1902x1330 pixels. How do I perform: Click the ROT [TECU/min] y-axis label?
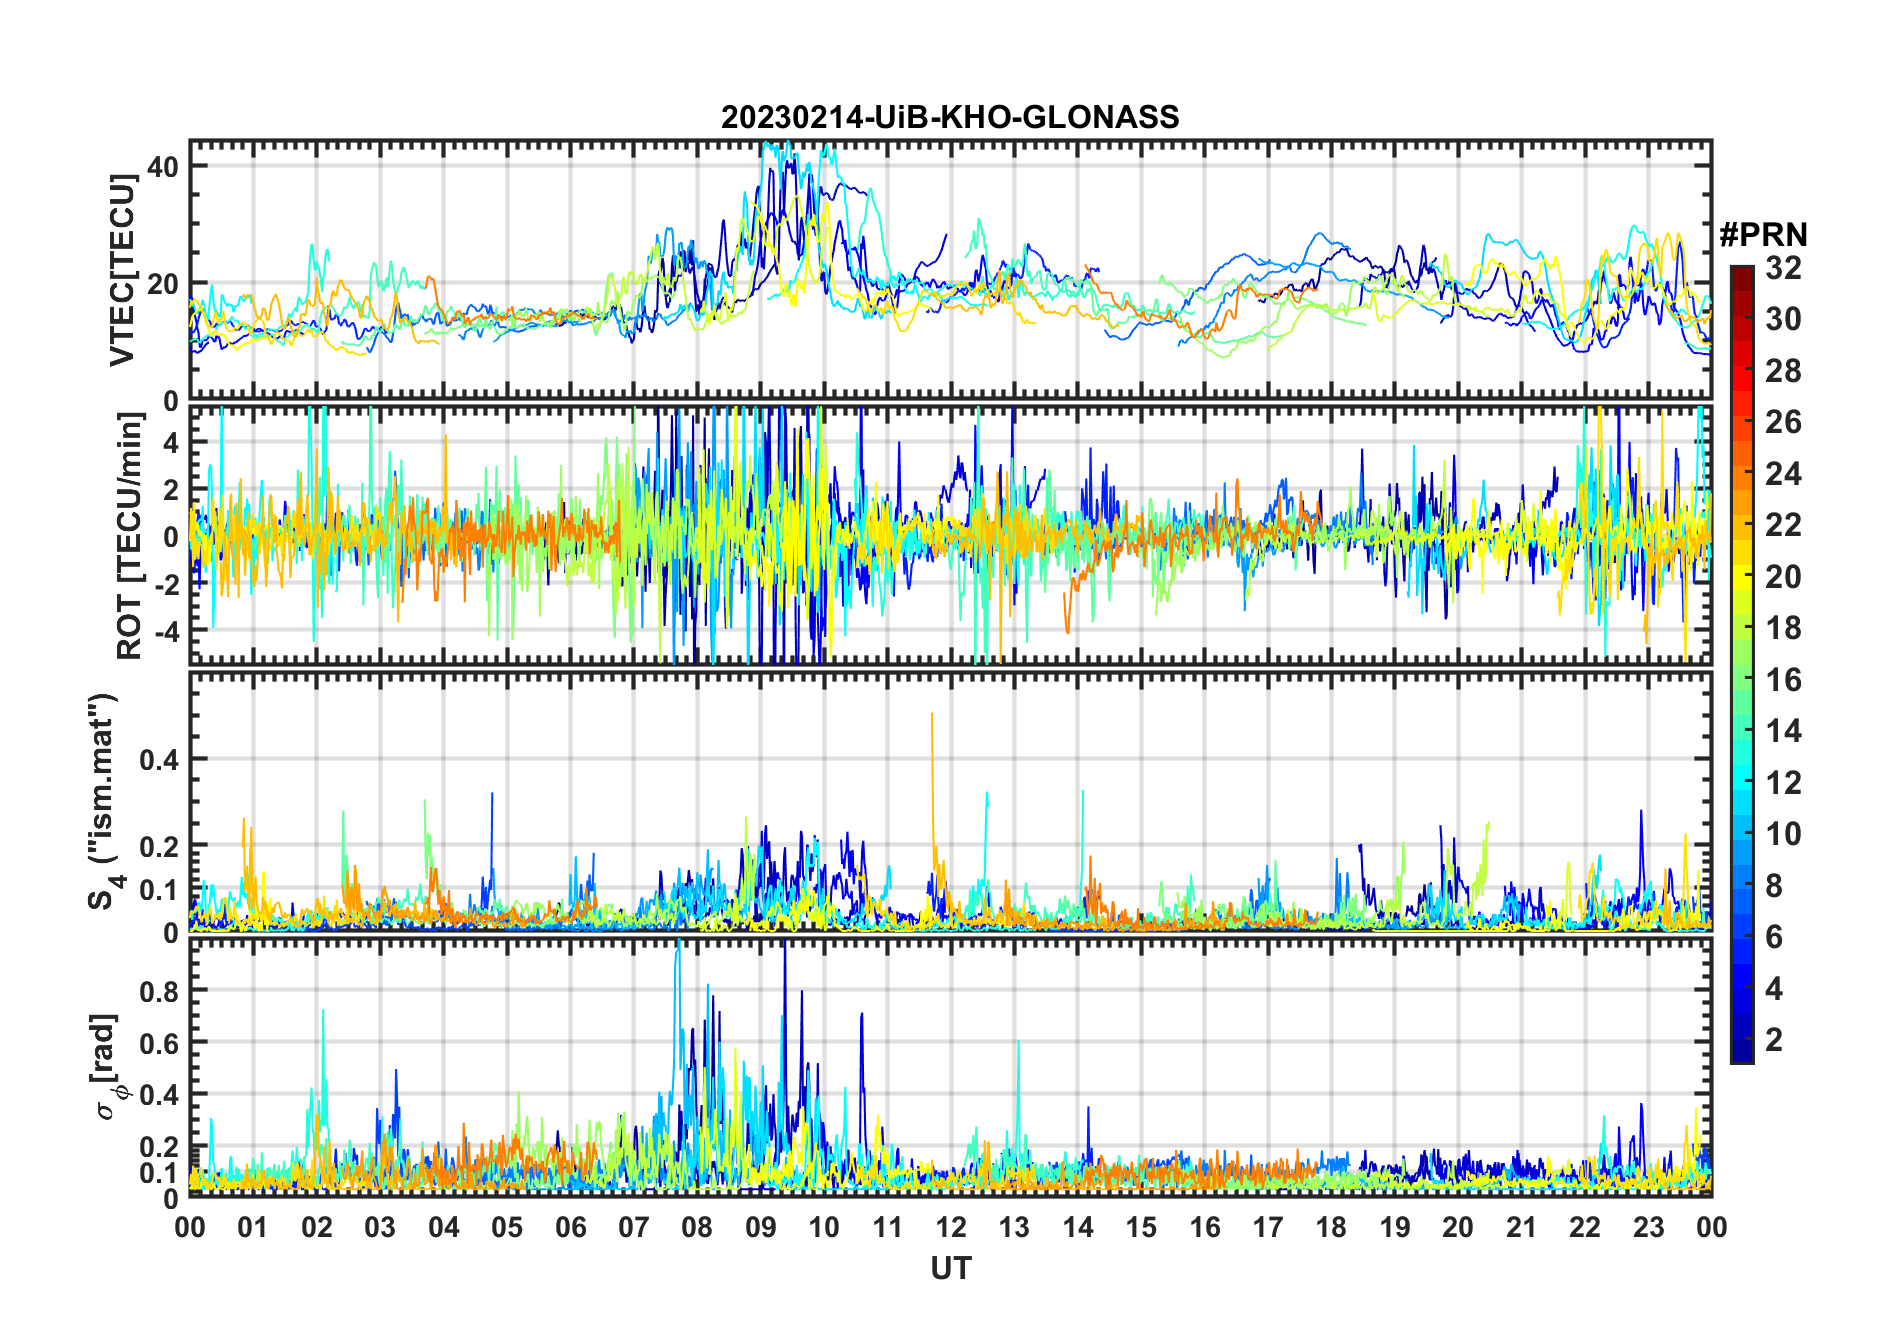click(130, 536)
